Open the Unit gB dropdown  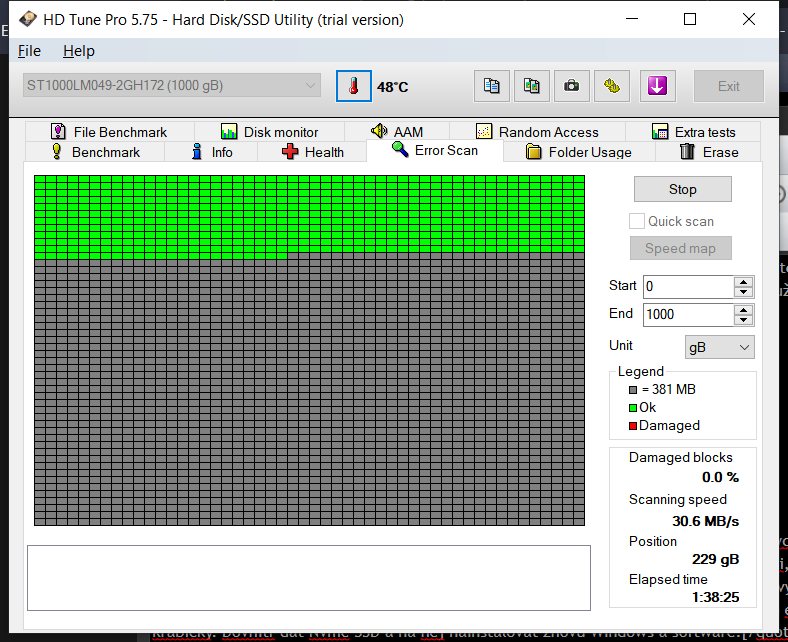tap(719, 347)
